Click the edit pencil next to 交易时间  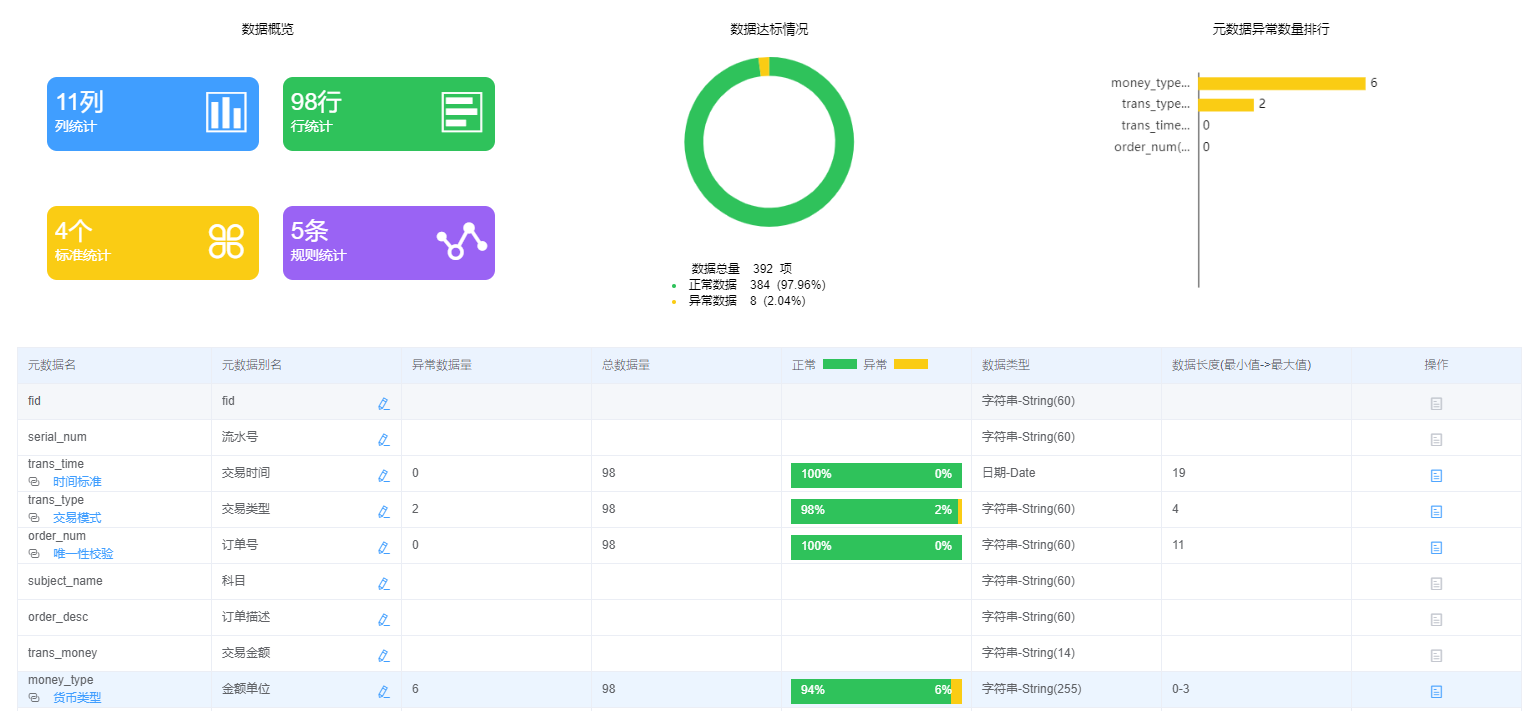[383, 476]
